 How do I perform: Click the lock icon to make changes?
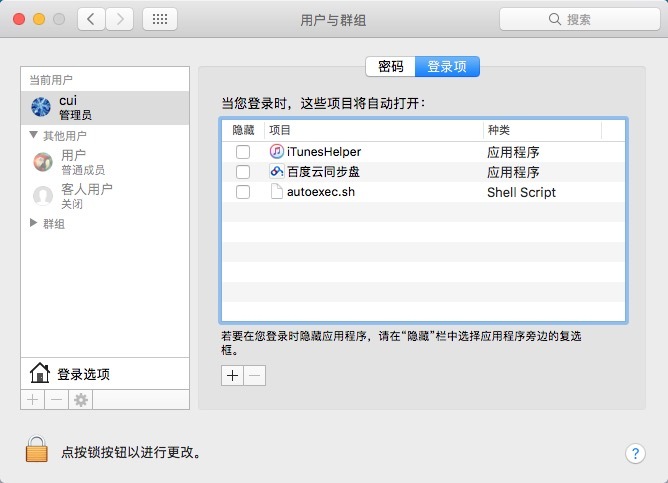click(36, 450)
